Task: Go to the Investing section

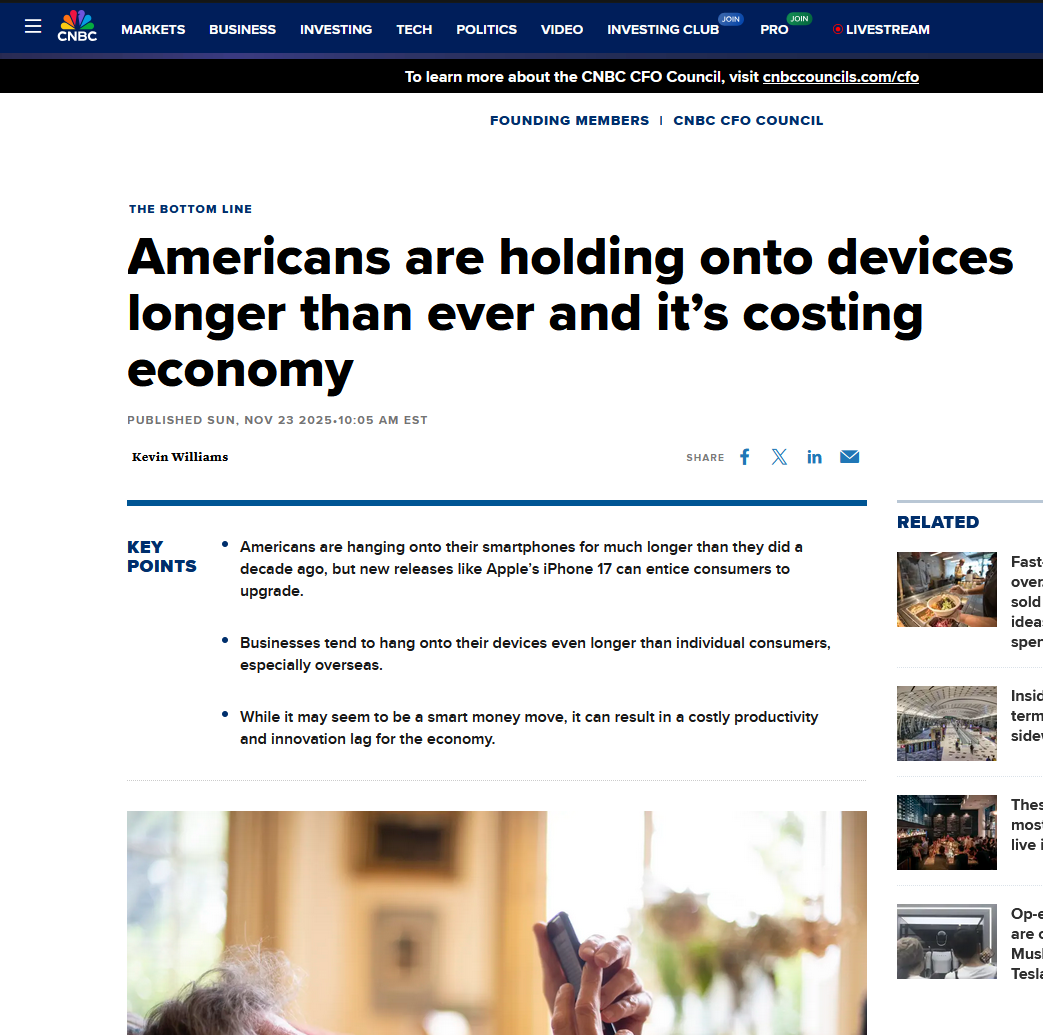Action: (336, 30)
